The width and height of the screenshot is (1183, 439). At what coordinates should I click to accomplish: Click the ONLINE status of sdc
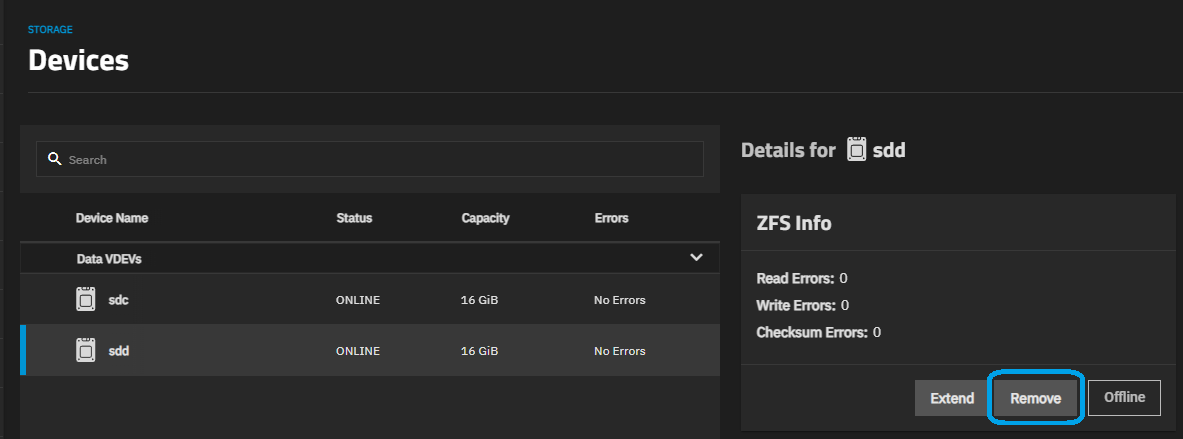coord(358,300)
